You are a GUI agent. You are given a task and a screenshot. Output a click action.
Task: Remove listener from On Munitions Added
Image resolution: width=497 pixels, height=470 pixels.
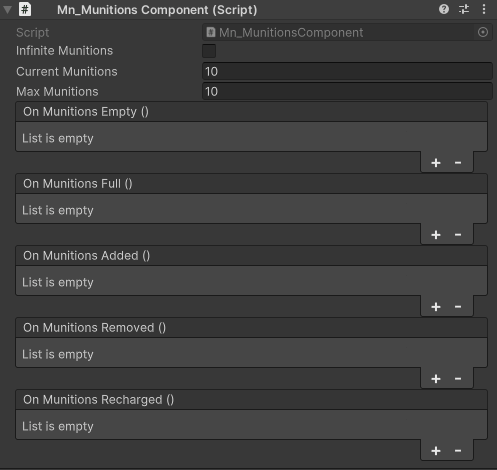458,307
